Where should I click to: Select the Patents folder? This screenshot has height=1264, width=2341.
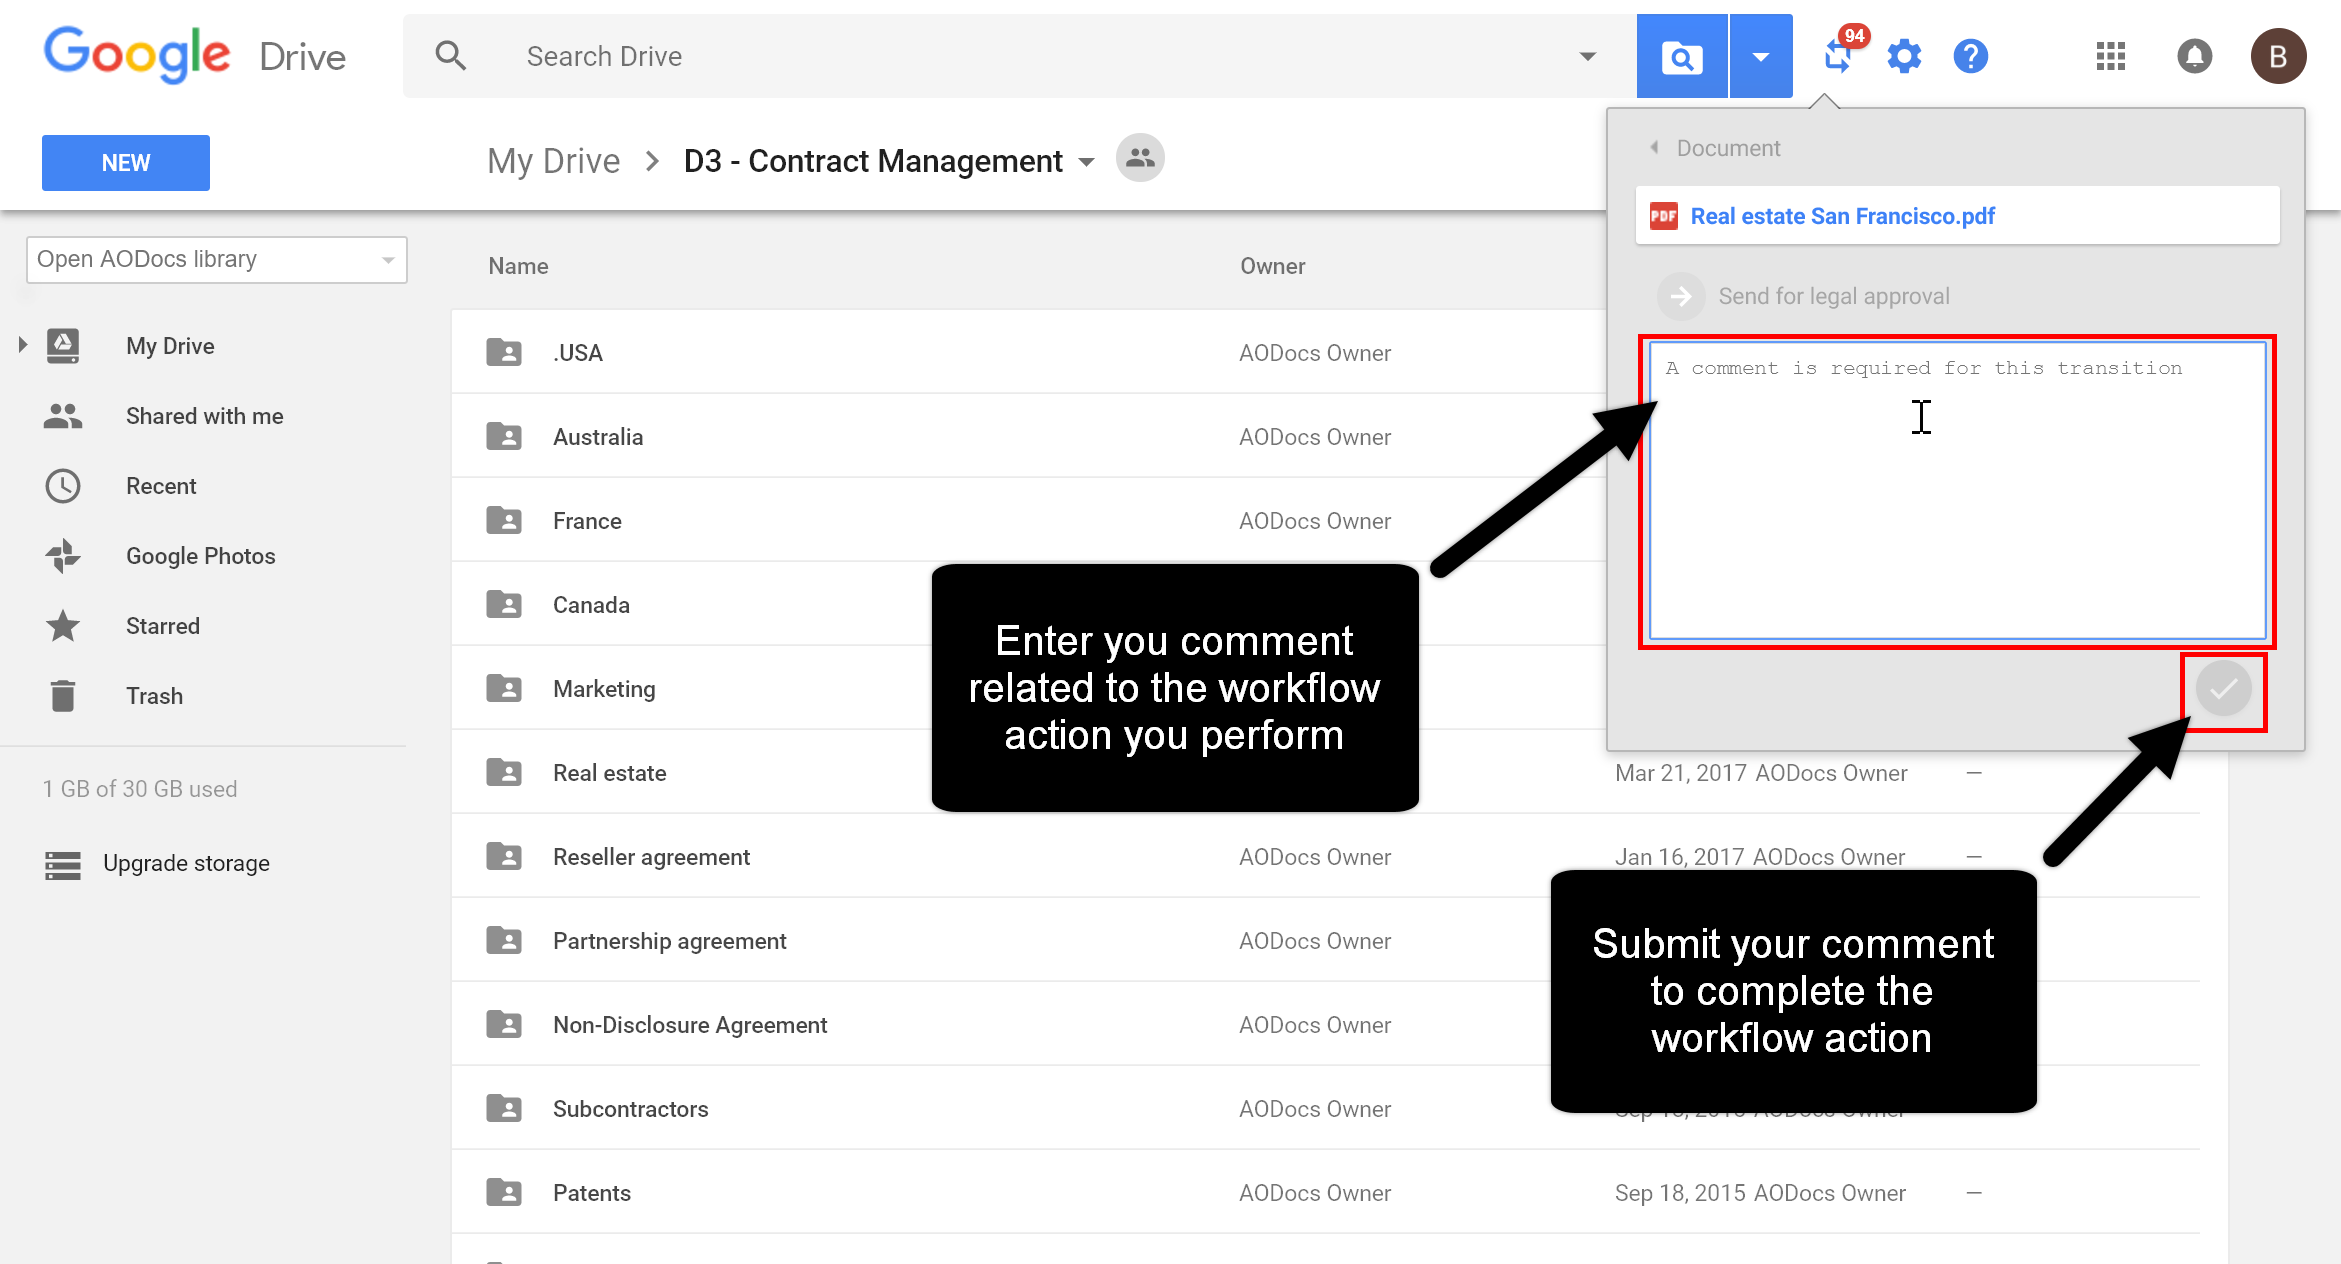coord(591,1193)
